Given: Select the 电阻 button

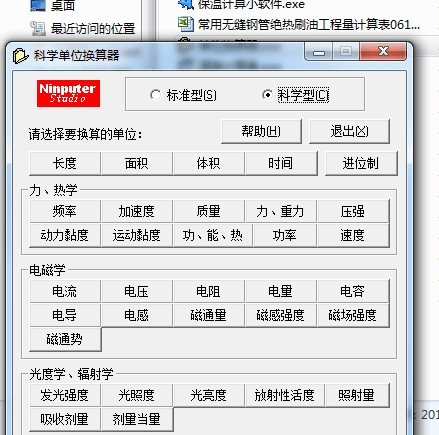Looking at the screenshot, I should coord(209,291).
